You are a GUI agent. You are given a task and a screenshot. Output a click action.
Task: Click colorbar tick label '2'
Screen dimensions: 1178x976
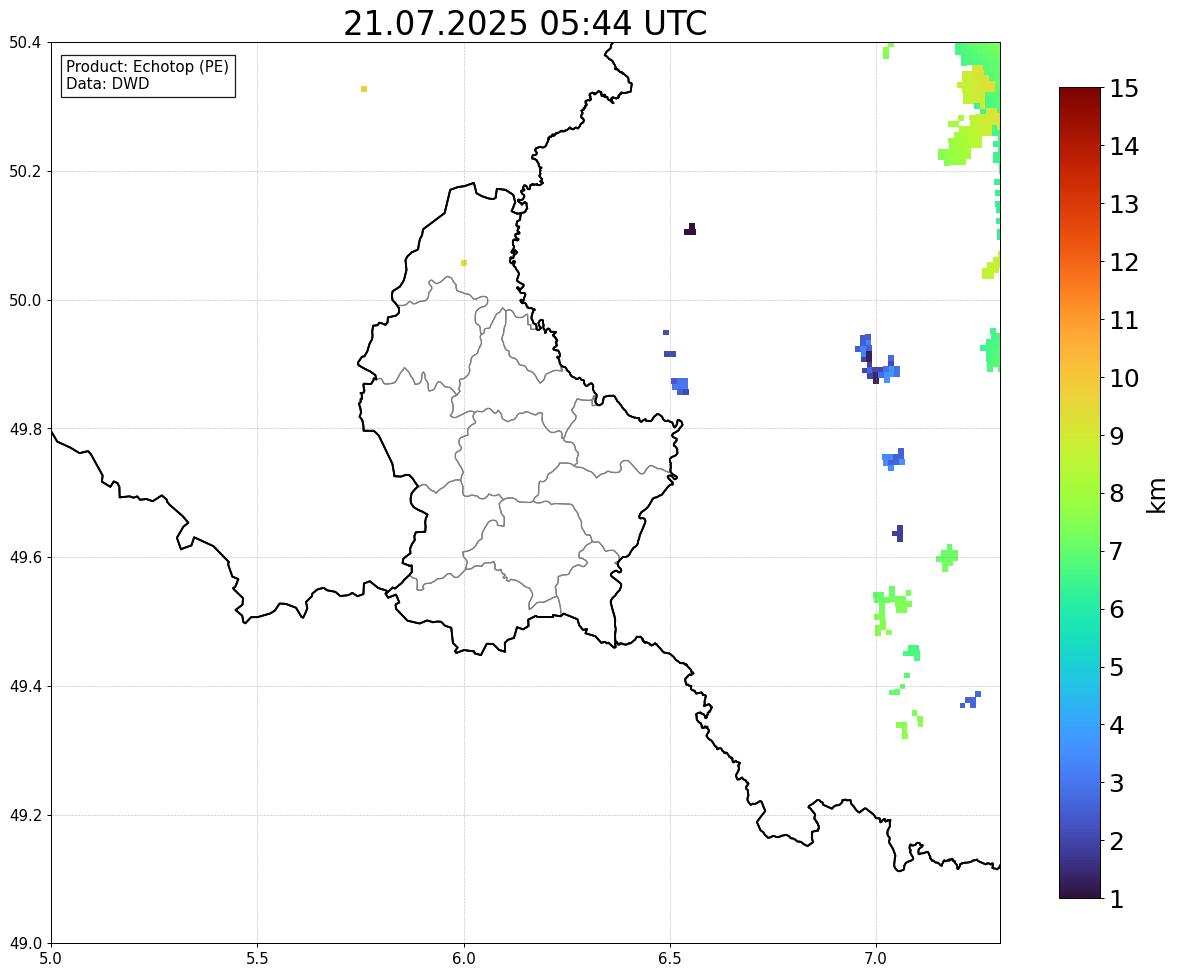click(x=1116, y=840)
